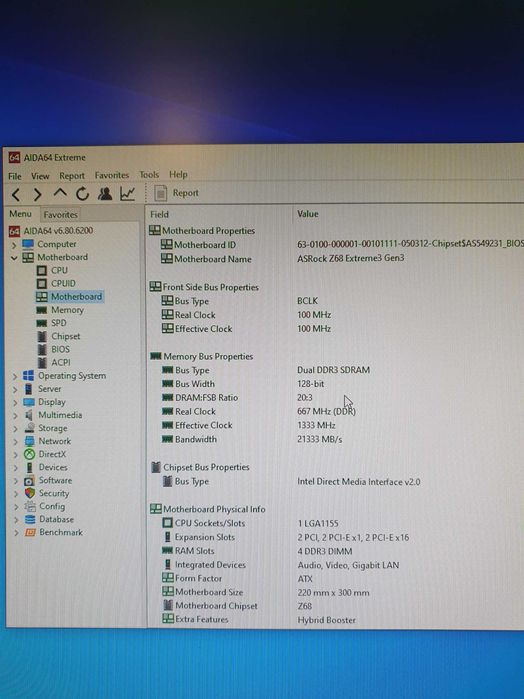Open the Tools menu
The height and width of the screenshot is (699, 524).
(x=149, y=175)
